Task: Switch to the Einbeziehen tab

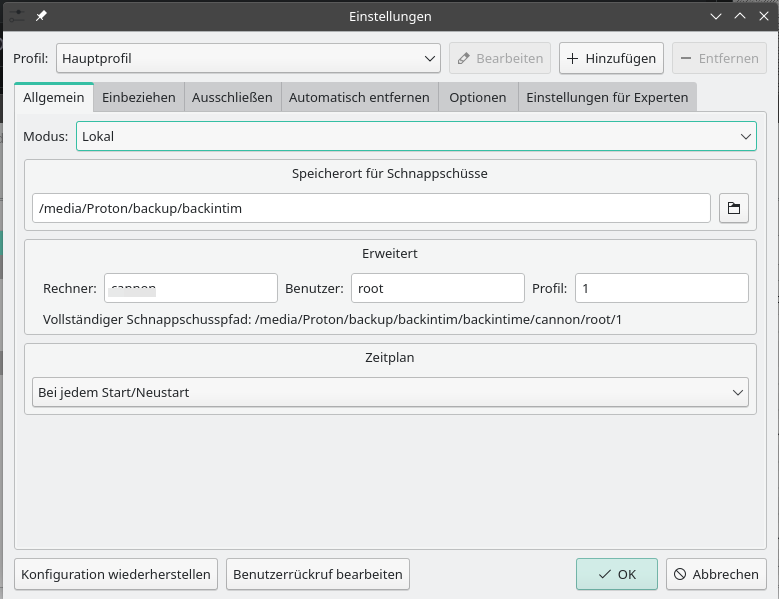Action: [x=138, y=97]
